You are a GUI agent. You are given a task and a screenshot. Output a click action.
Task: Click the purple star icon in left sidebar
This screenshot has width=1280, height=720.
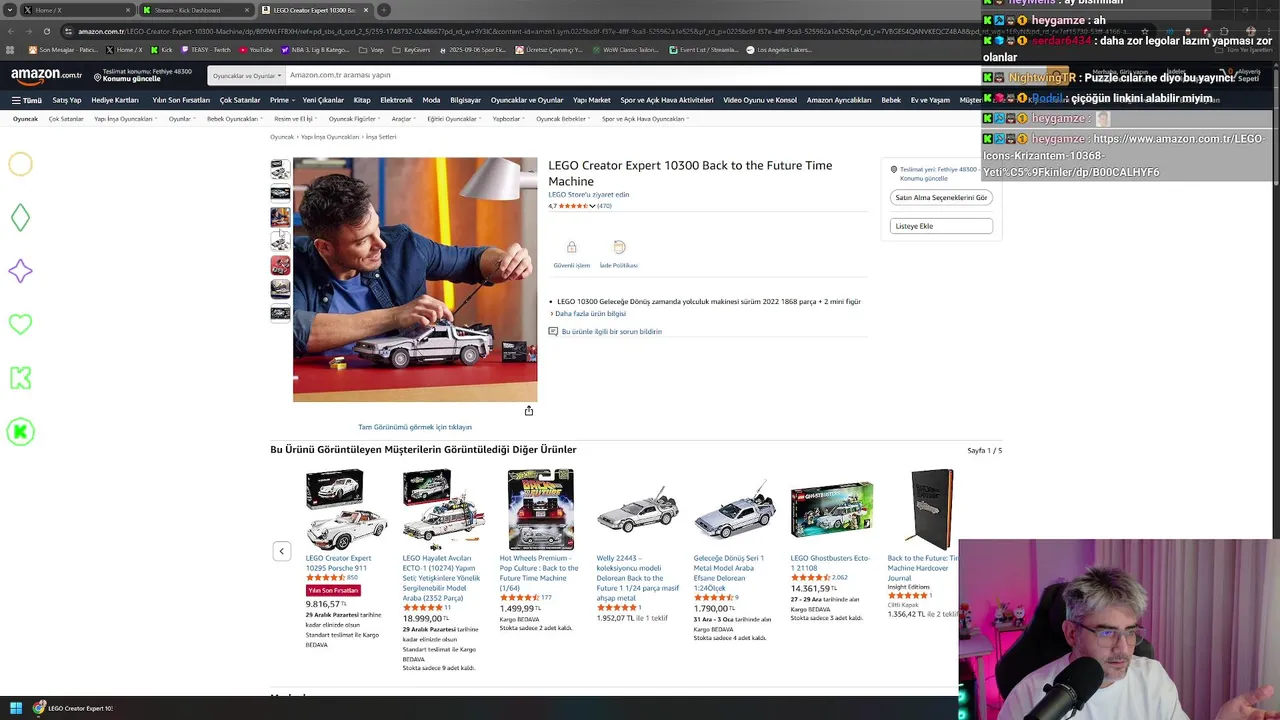pos(20,271)
